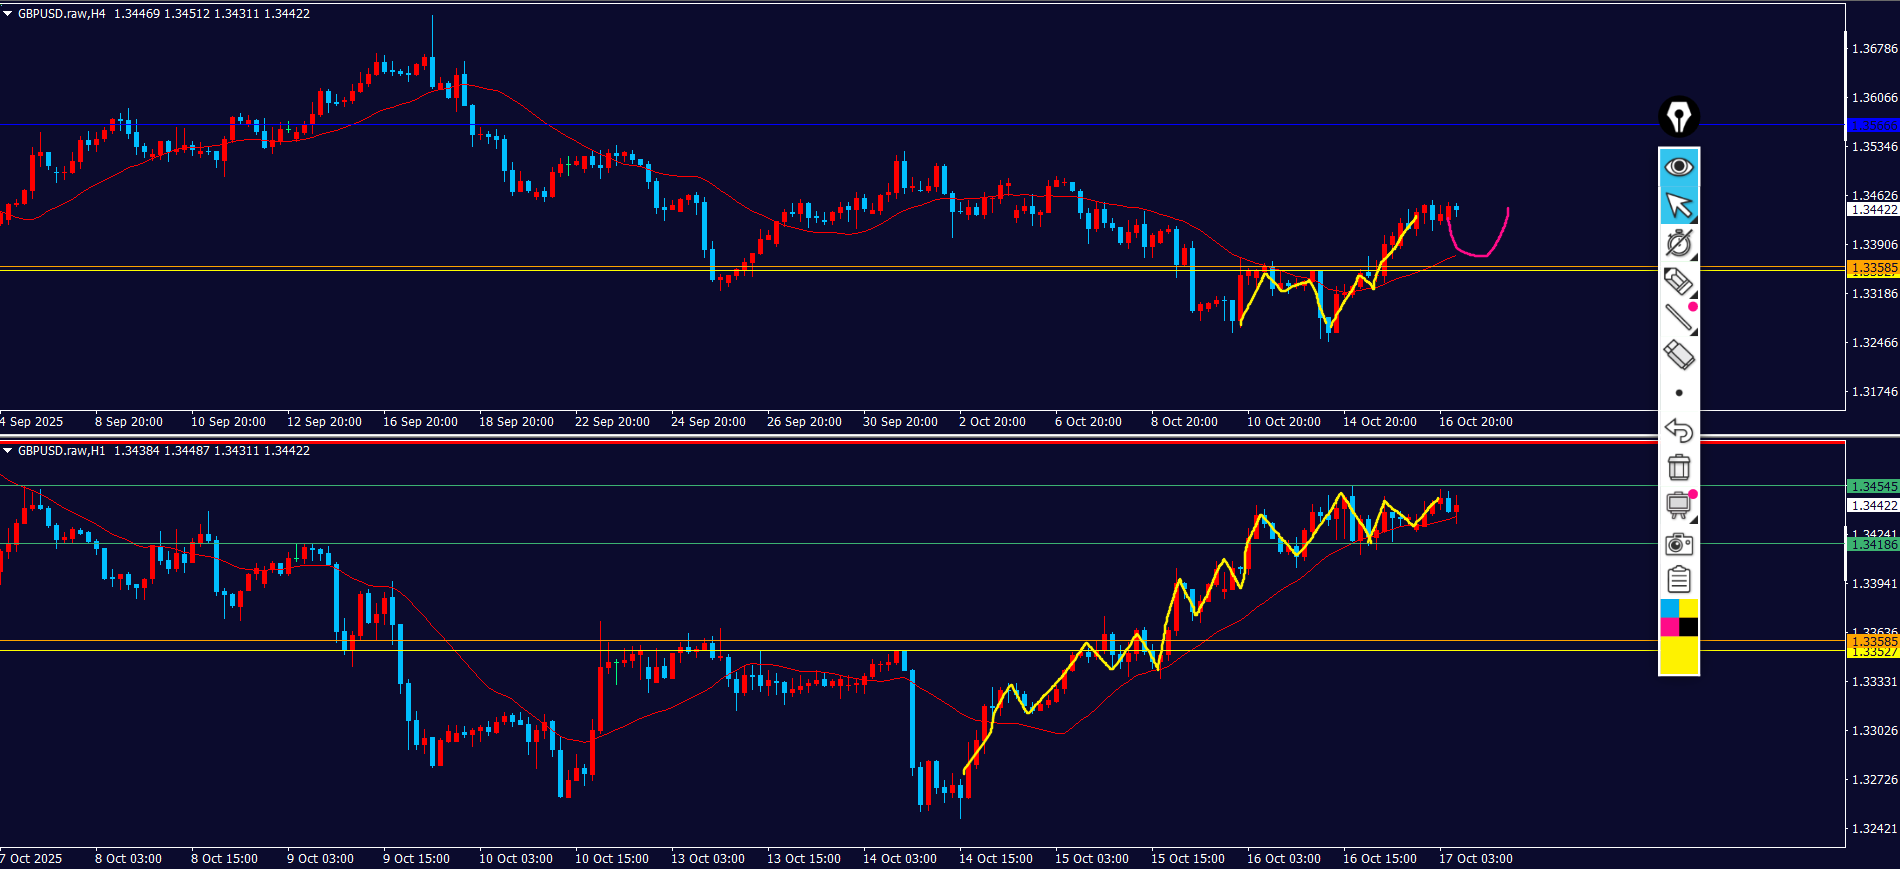Image resolution: width=1900 pixels, height=869 pixels.
Task: Undo the last drawing stroke
Action: pyautogui.click(x=1678, y=430)
